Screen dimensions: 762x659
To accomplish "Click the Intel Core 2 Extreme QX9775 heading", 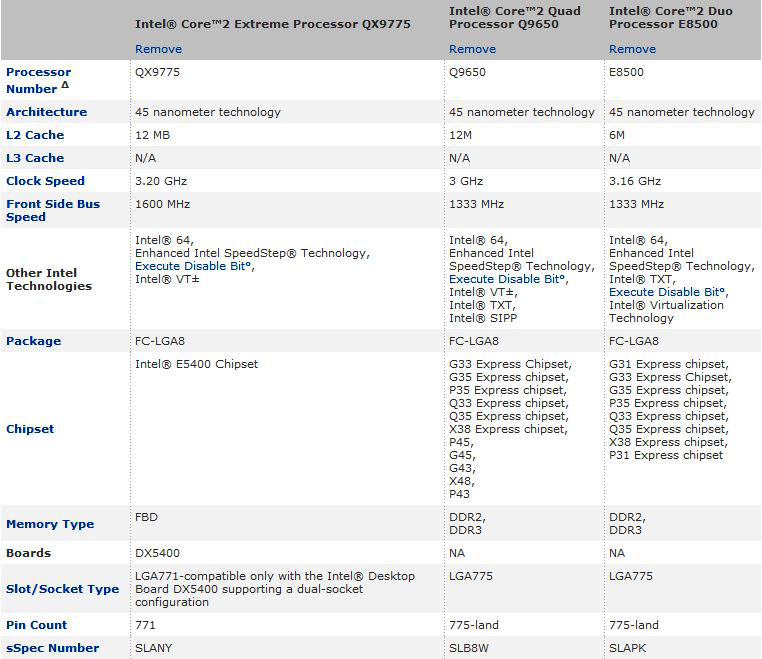I will point(273,24).
